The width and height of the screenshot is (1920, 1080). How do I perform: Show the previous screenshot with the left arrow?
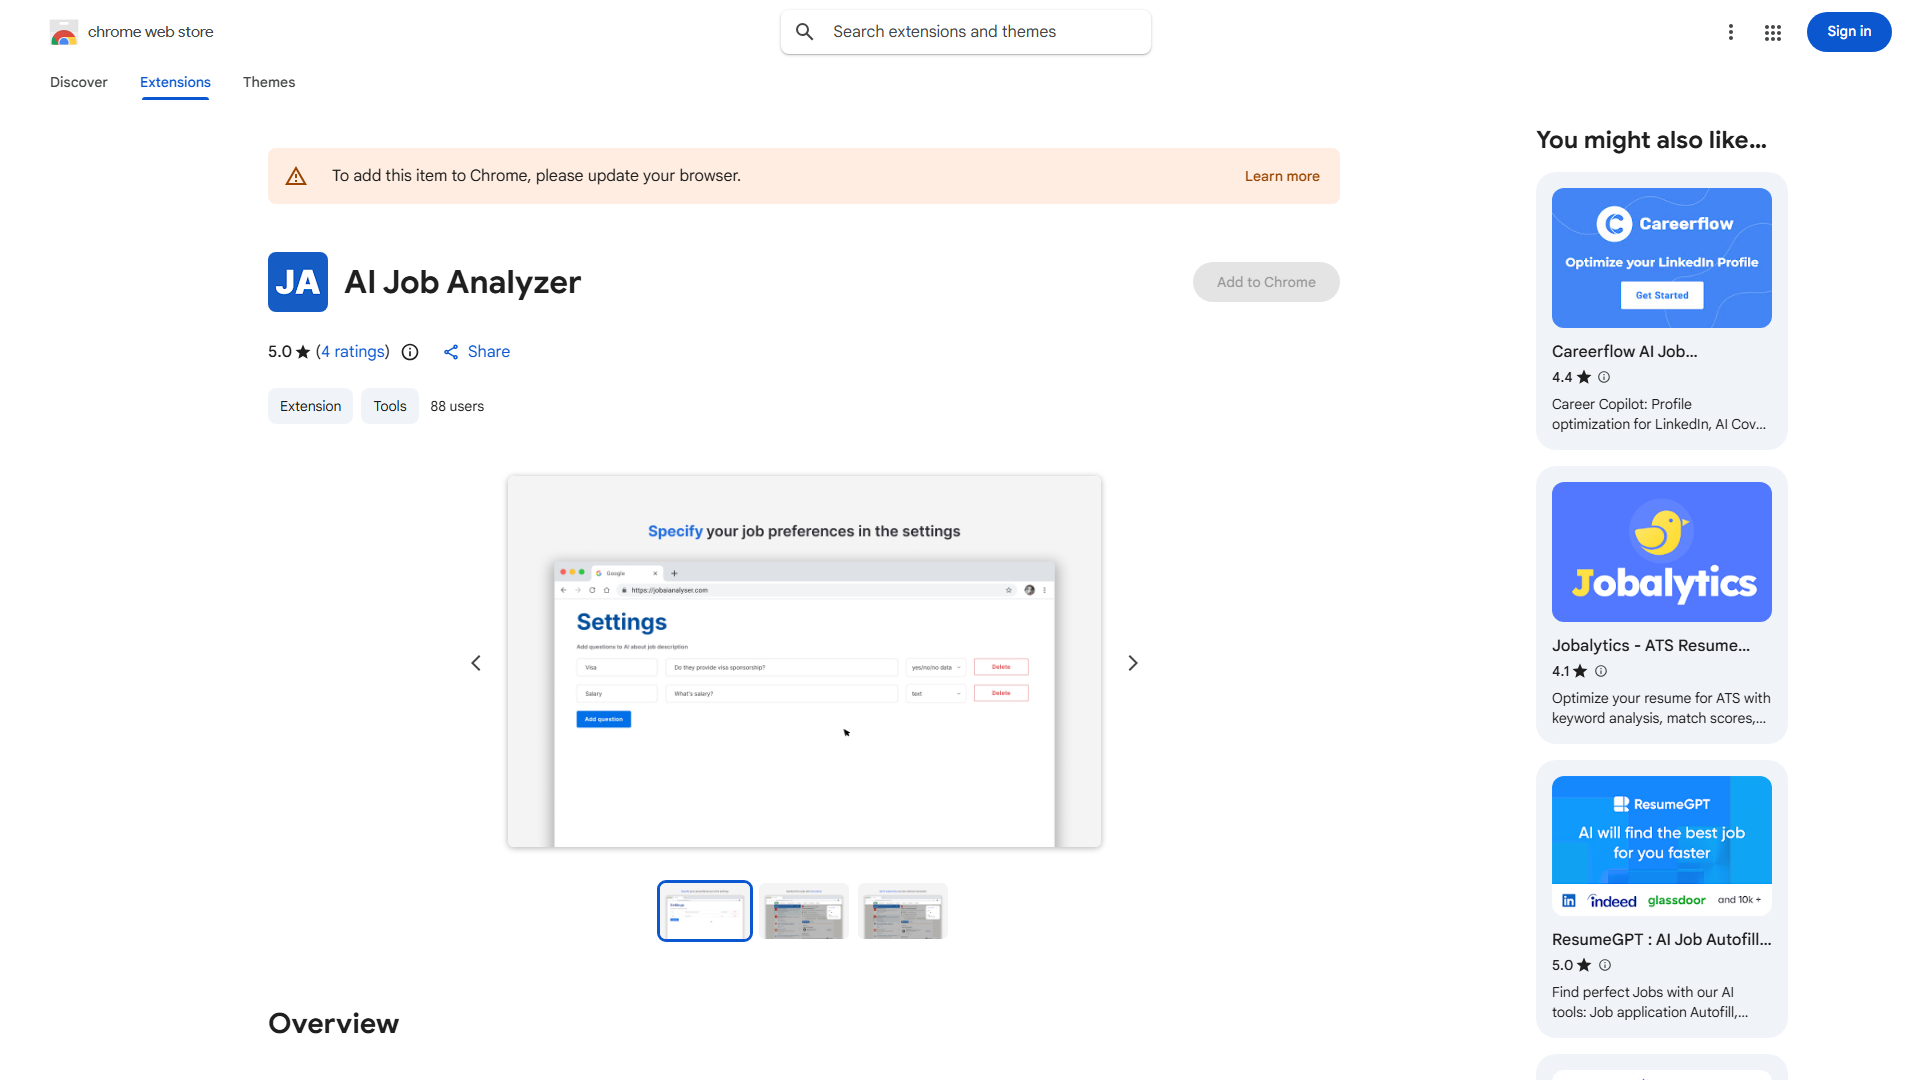[476, 662]
